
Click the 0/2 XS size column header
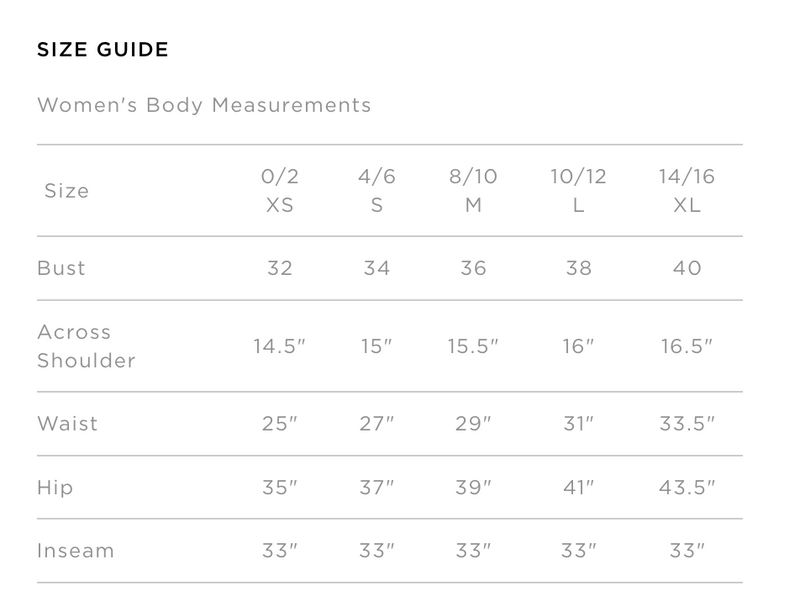click(x=280, y=191)
